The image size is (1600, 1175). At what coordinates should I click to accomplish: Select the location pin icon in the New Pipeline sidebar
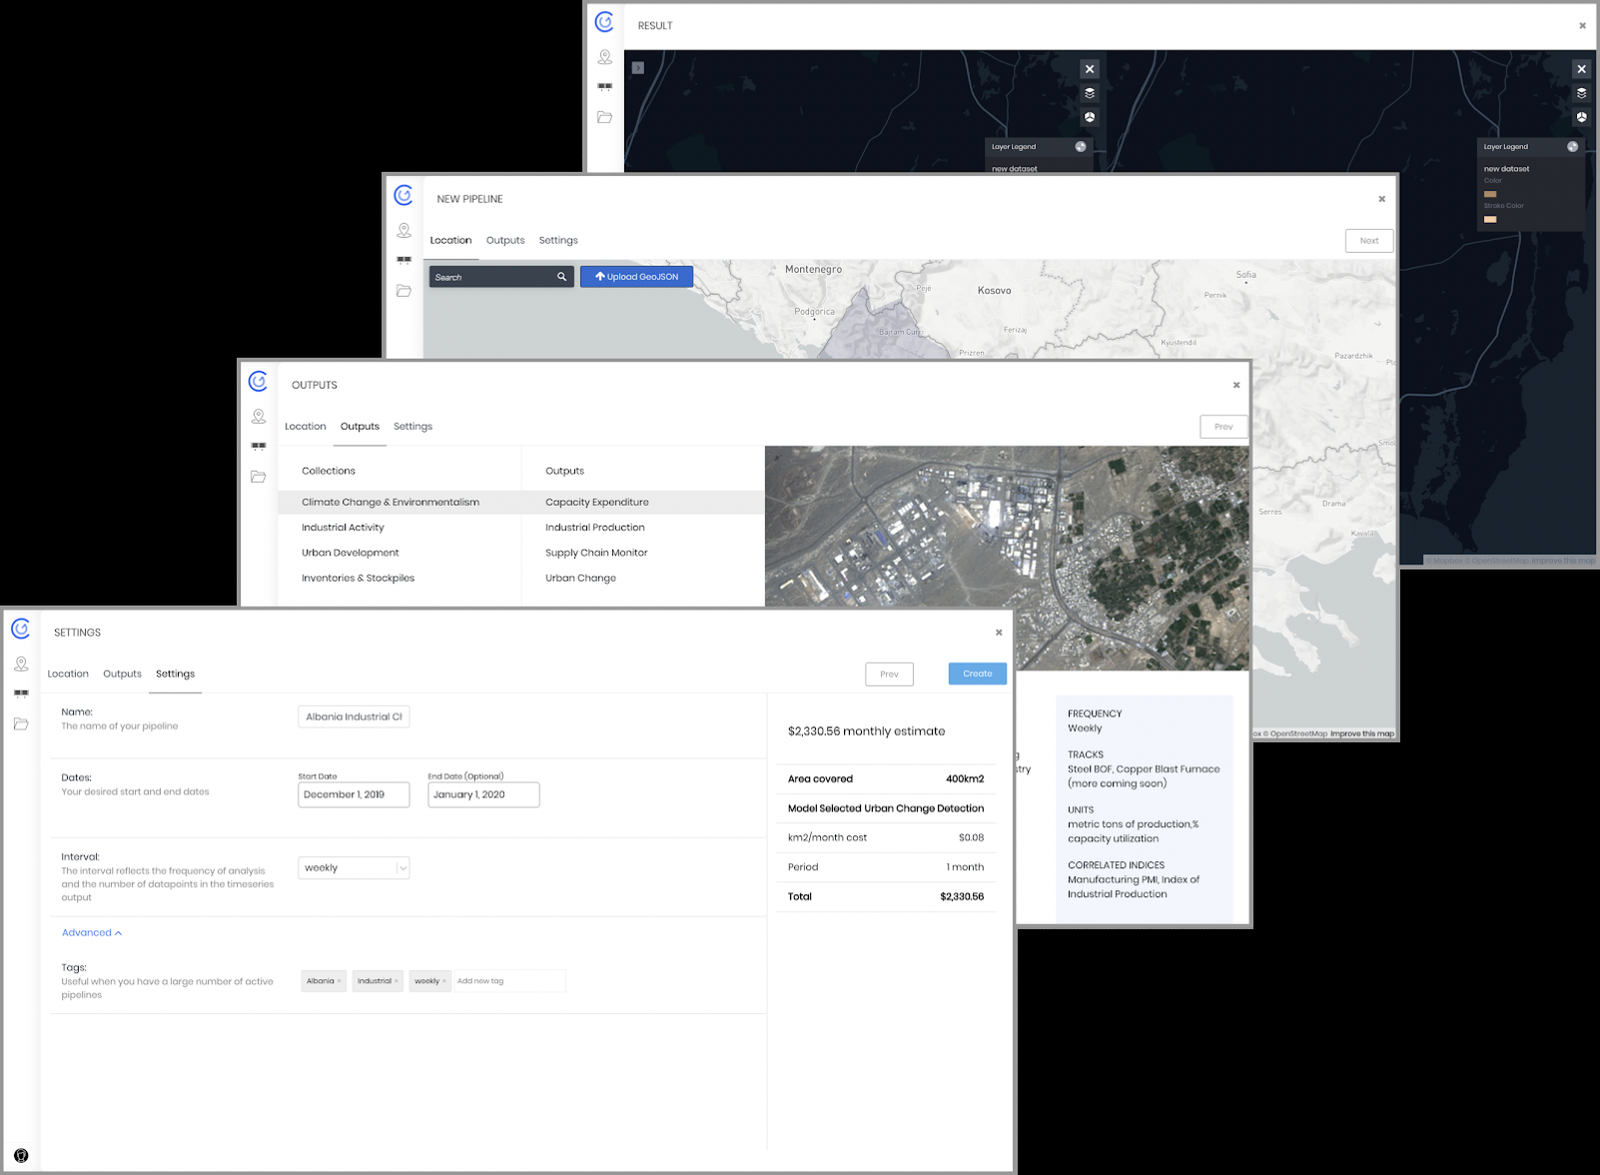(404, 231)
